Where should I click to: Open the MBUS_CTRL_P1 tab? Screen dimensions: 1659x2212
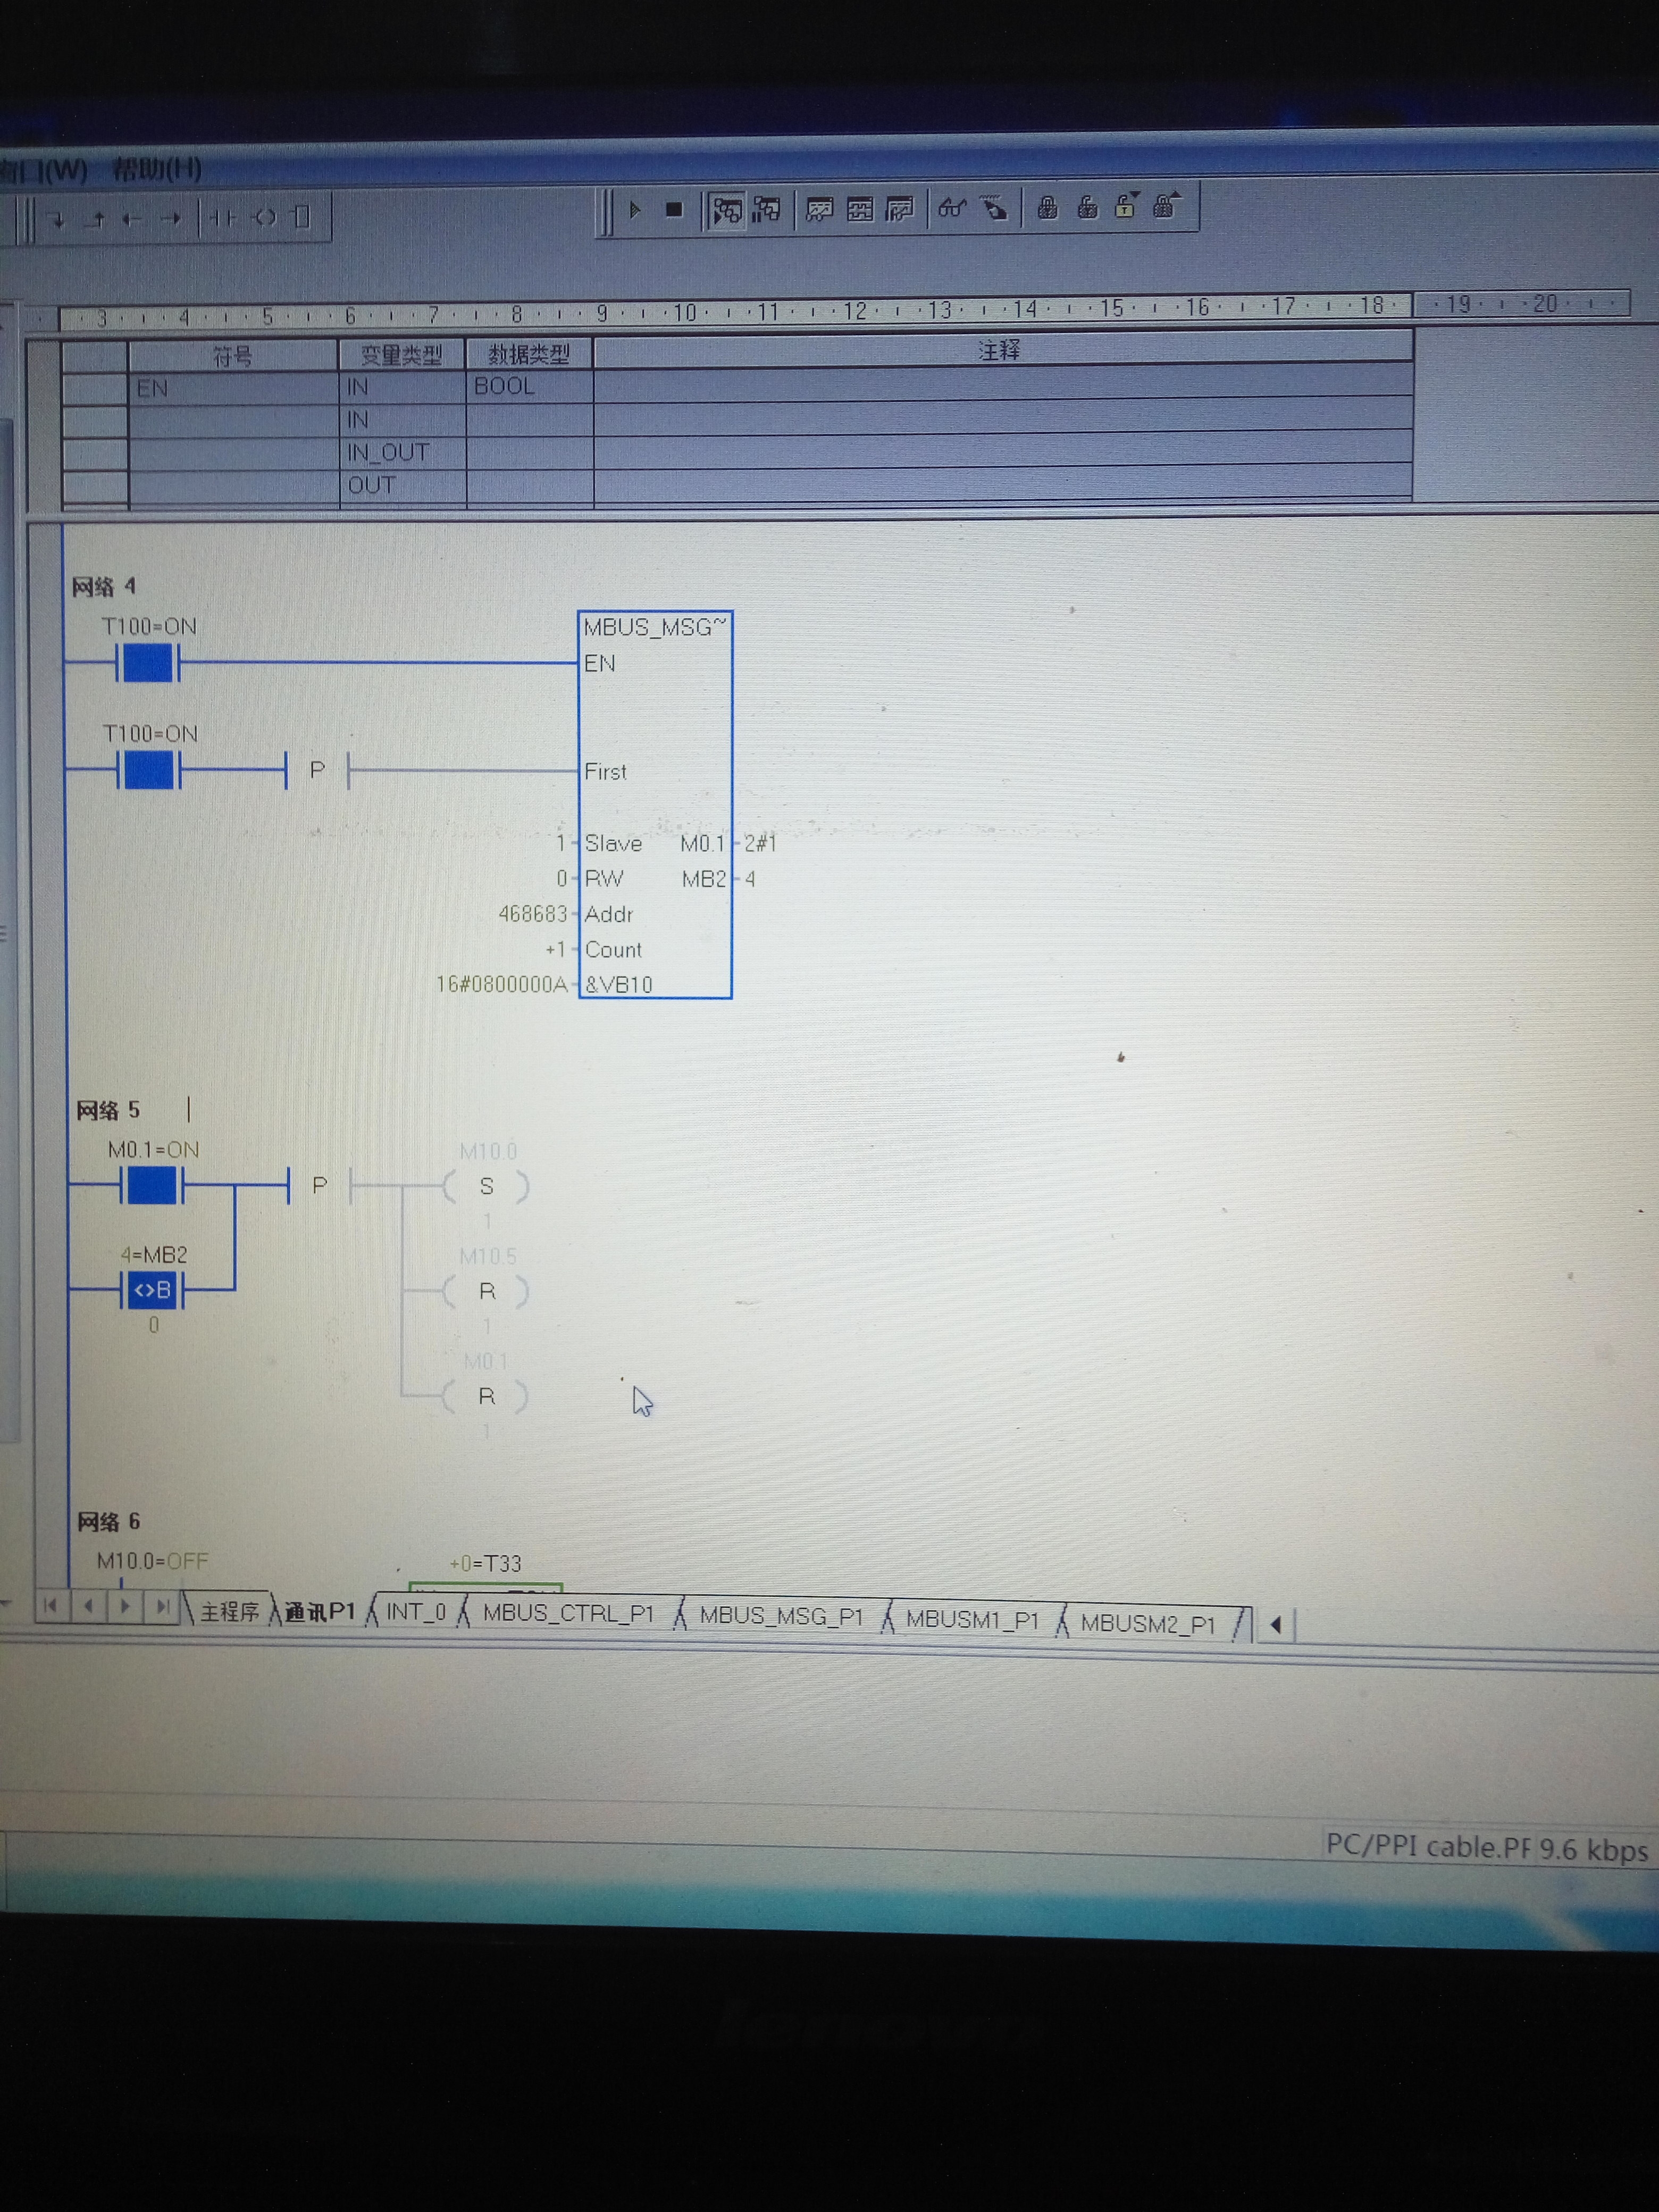(x=568, y=1613)
